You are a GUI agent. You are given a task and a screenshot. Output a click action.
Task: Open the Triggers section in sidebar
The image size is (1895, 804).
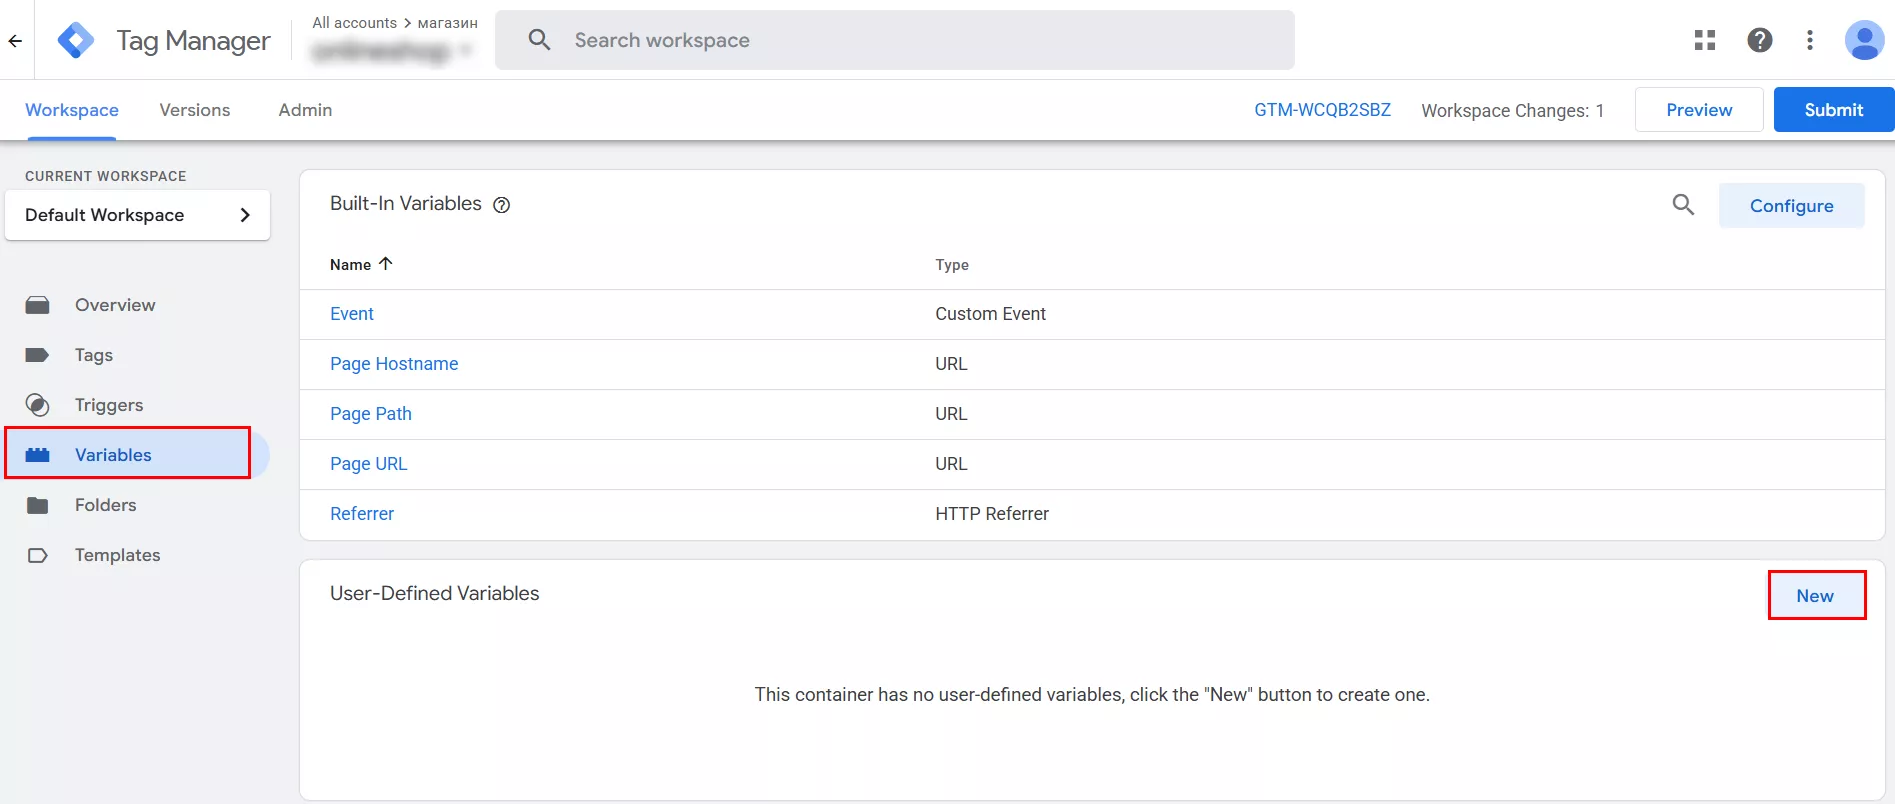(108, 405)
